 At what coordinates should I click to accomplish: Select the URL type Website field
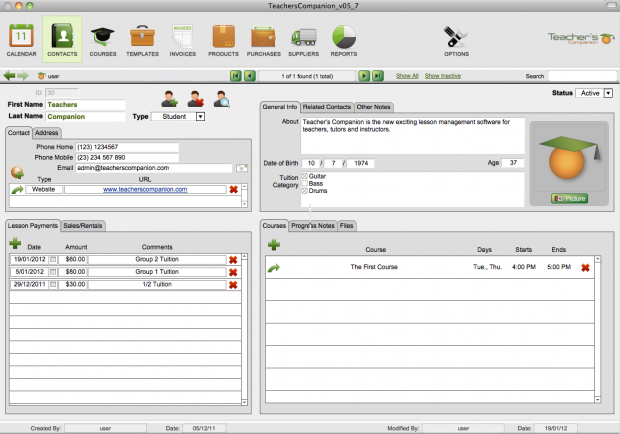(43, 189)
